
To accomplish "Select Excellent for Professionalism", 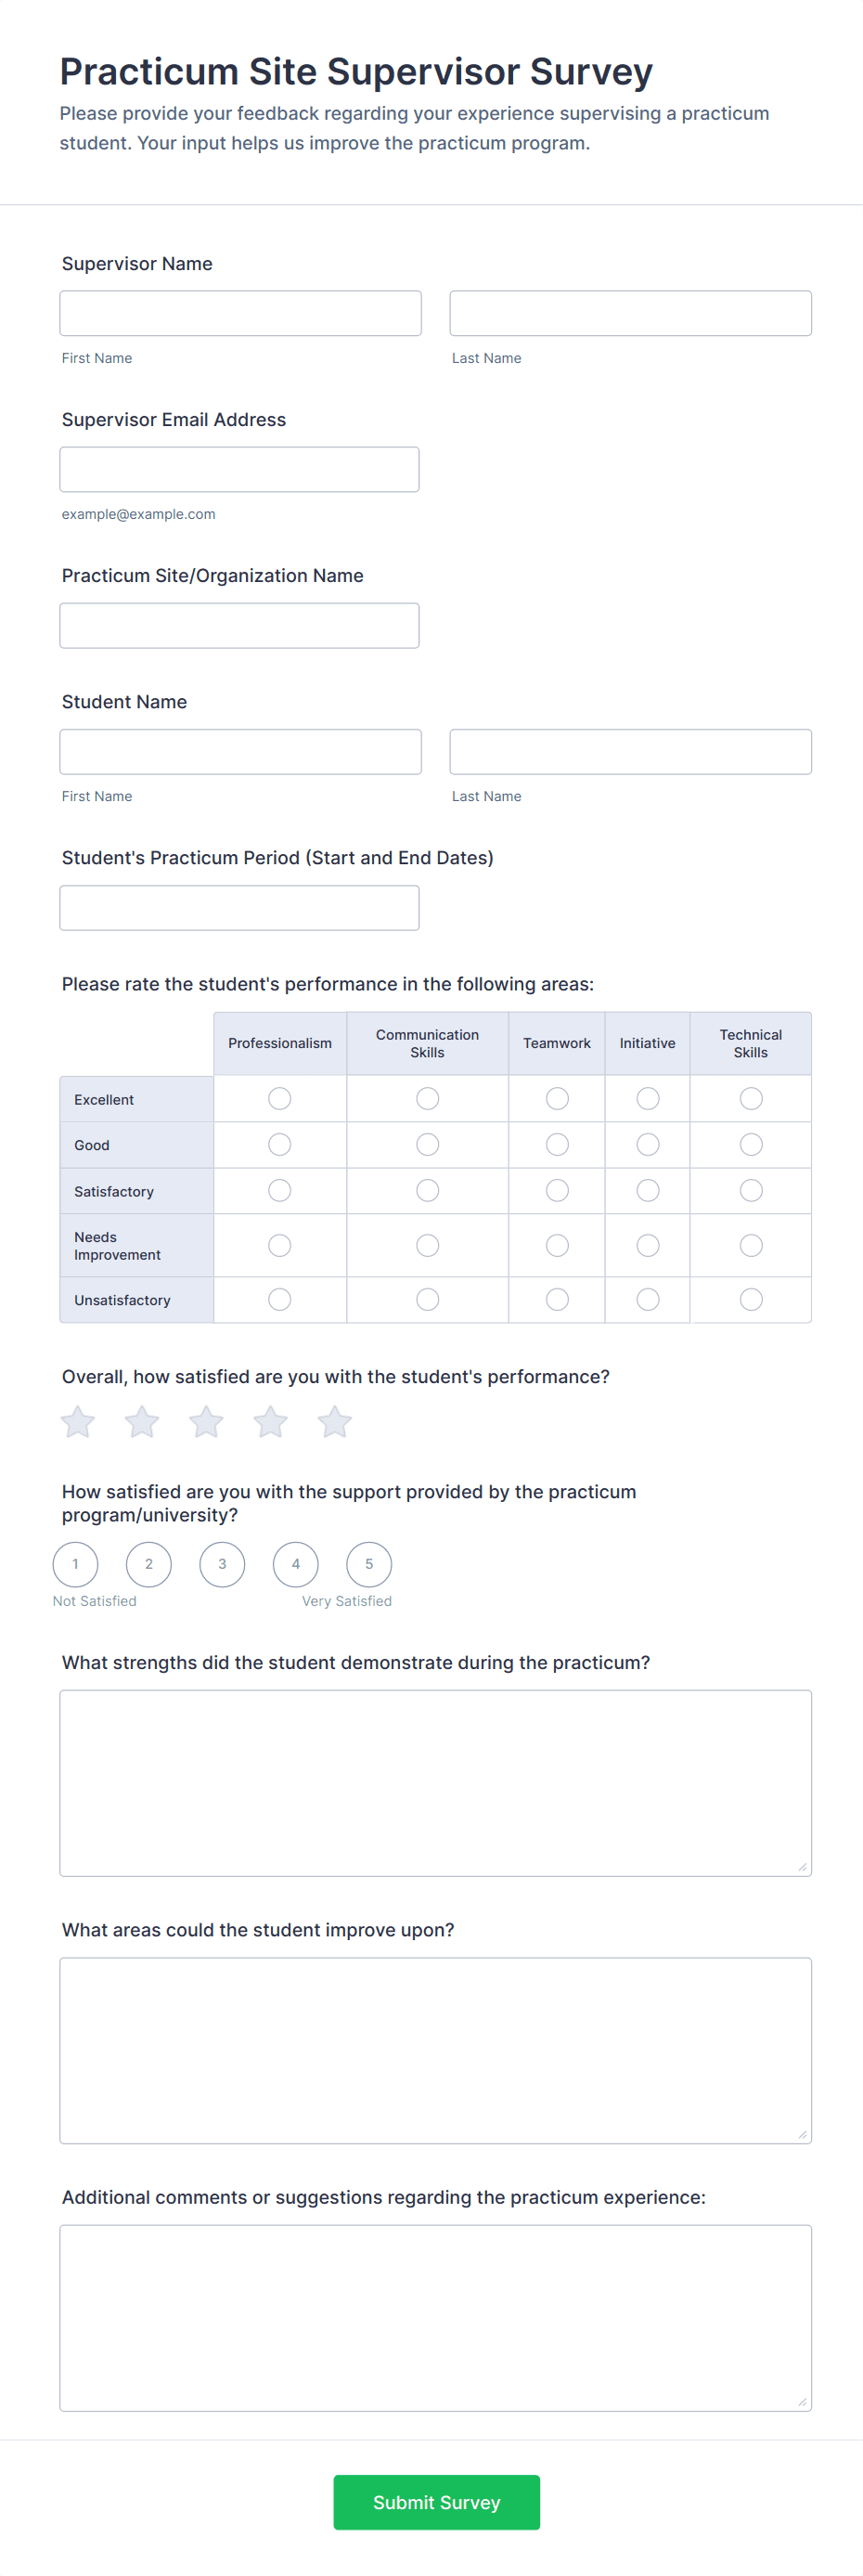I will [x=280, y=1099].
